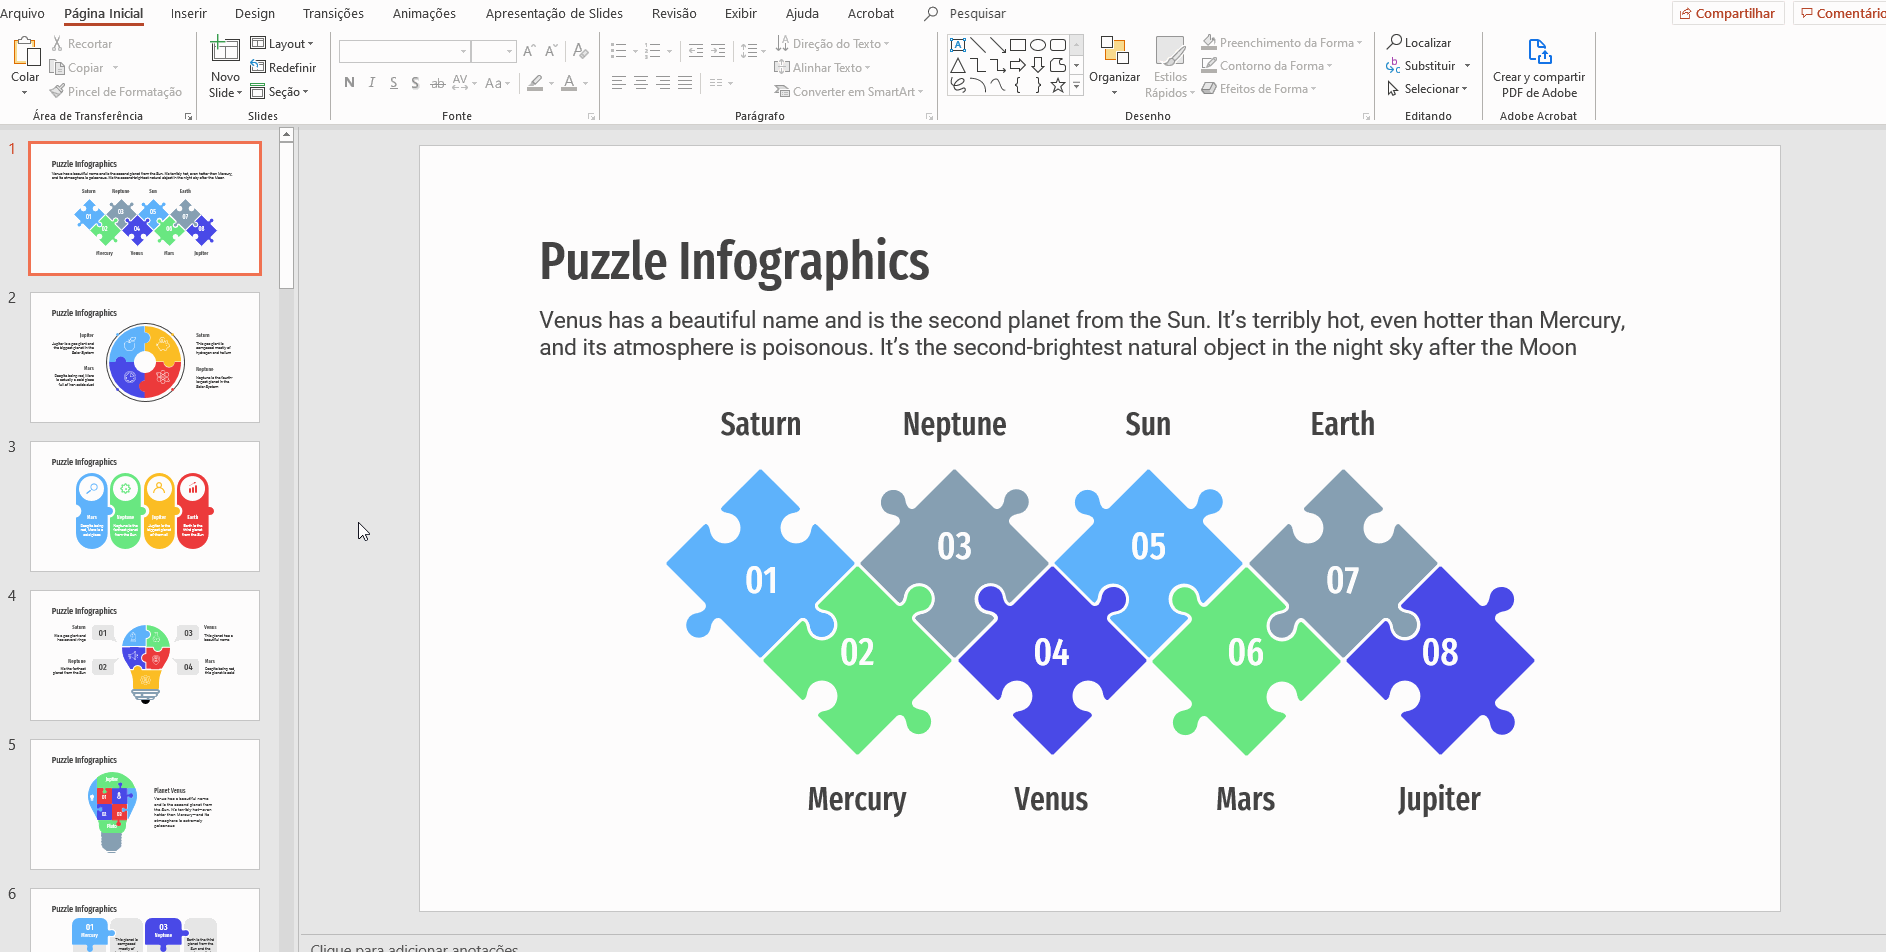
Task: Click the Novo Slide icon
Action: pyautogui.click(x=225, y=50)
